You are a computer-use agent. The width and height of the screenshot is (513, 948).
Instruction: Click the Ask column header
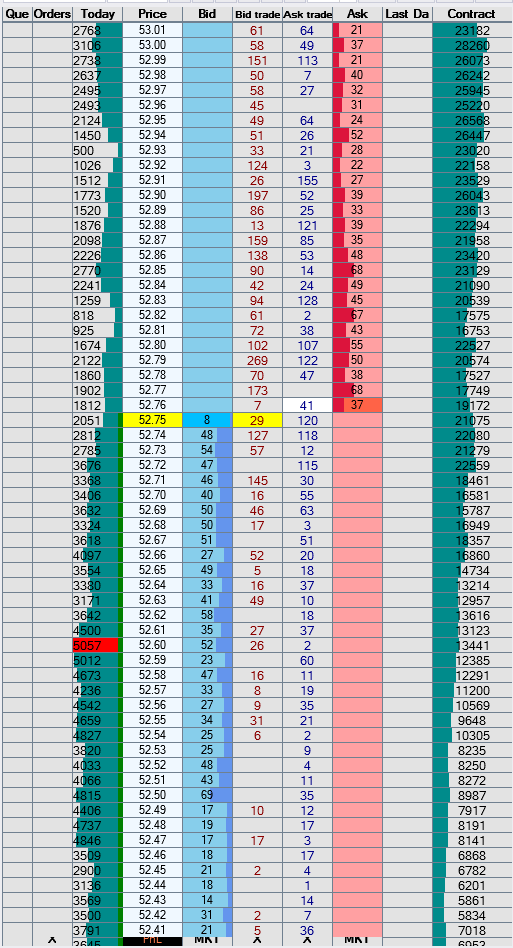point(357,14)
